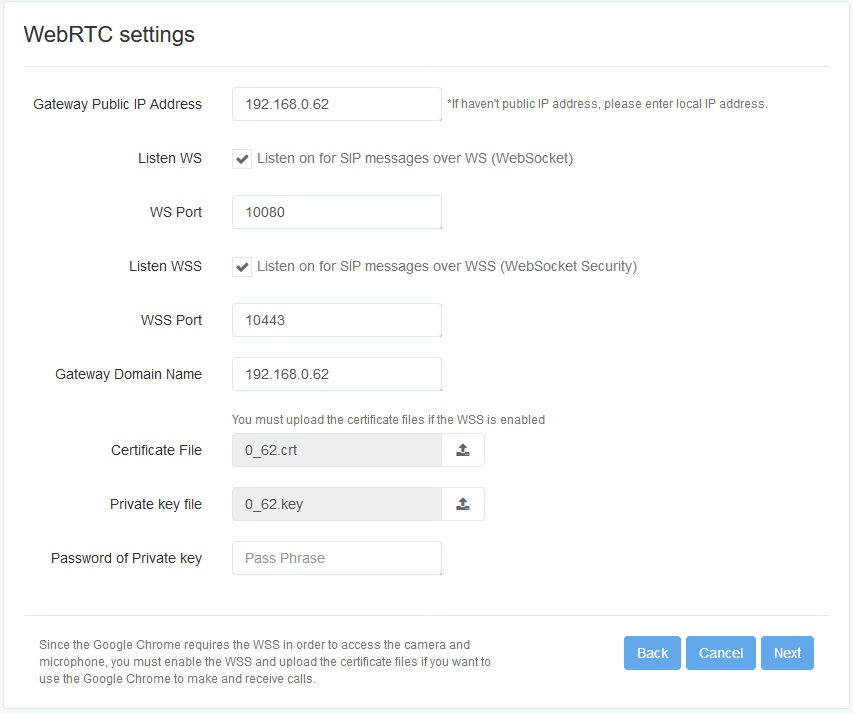This screenshot has height=713, width=853.
Task: Toggle the Listen WSS checkbox
Action: click(242, 267)
